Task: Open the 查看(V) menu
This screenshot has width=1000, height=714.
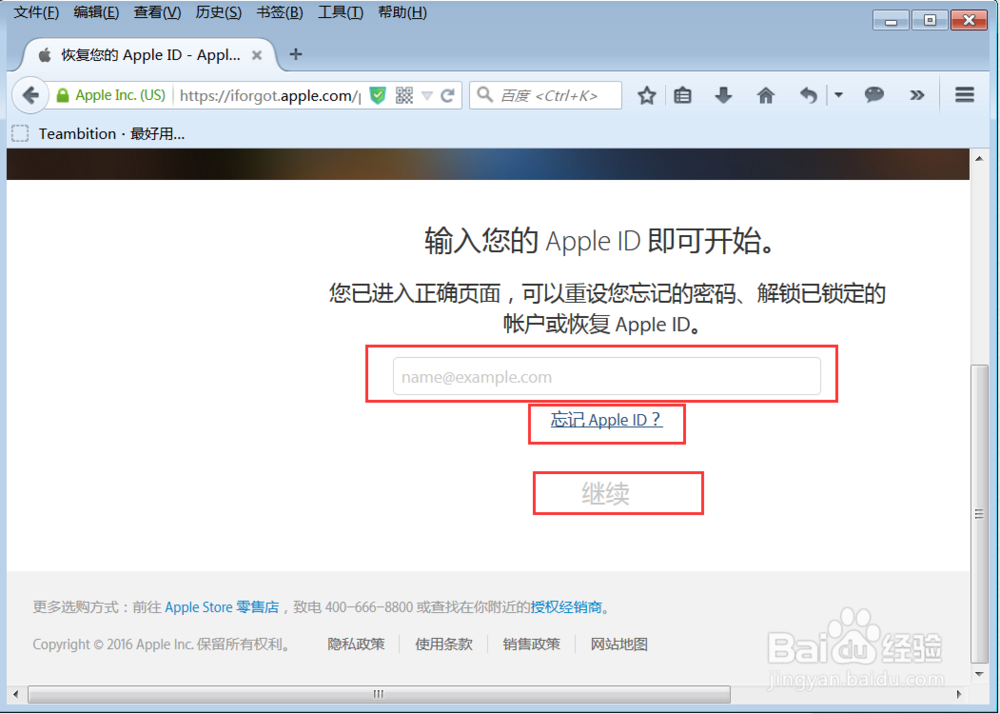Action: 157,12
